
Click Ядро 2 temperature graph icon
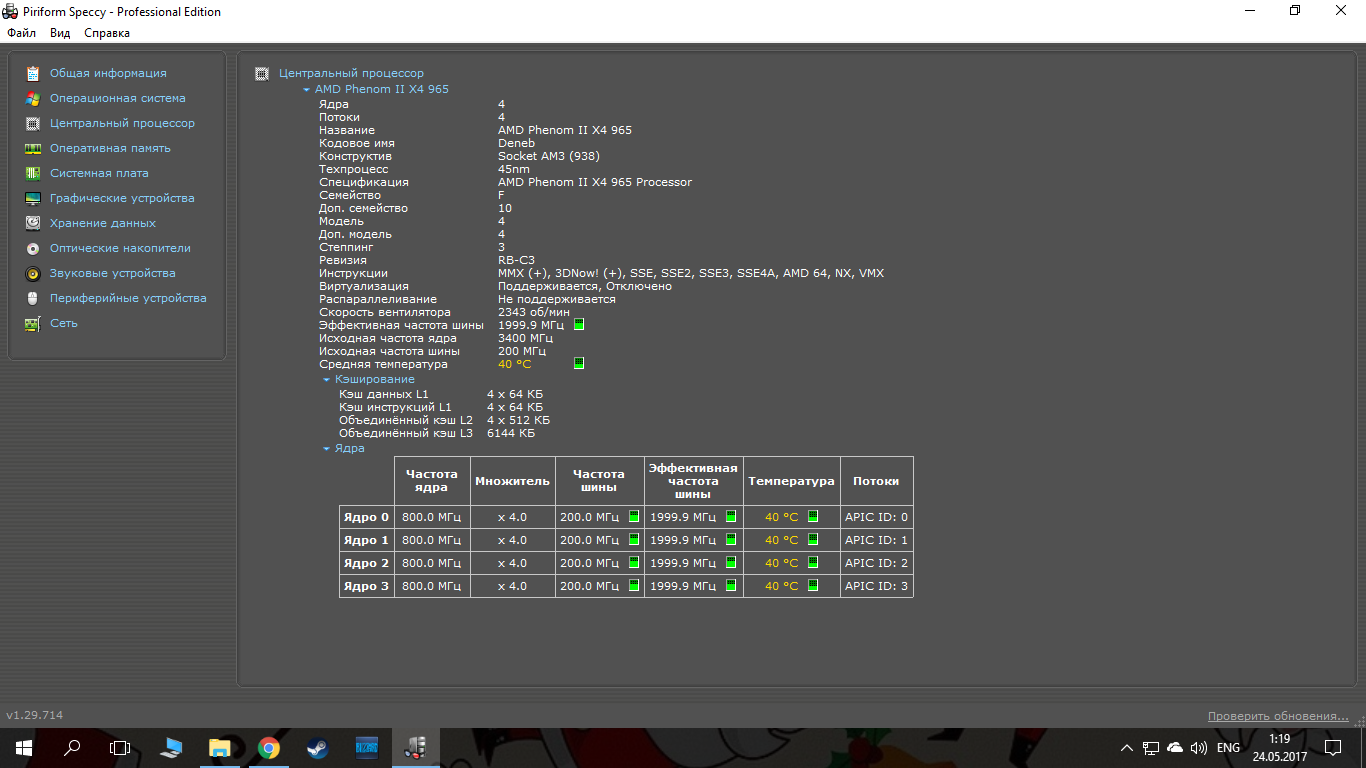pyautogui.click(x=813, y=563)
